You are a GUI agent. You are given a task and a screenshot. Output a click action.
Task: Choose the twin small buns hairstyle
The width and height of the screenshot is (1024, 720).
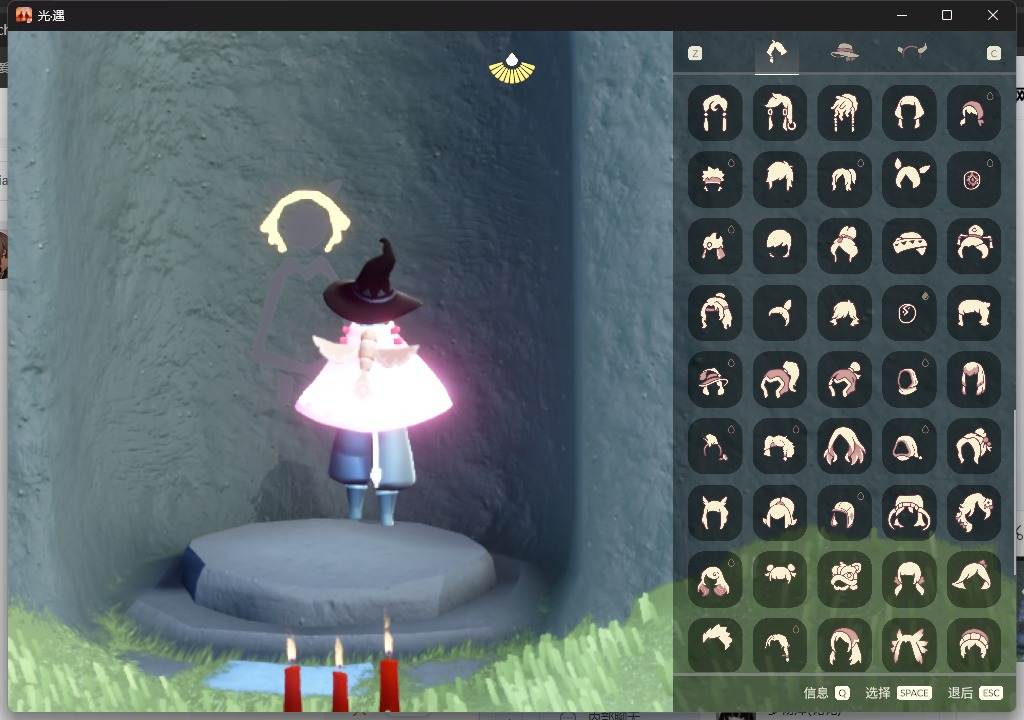click(780, 579)
